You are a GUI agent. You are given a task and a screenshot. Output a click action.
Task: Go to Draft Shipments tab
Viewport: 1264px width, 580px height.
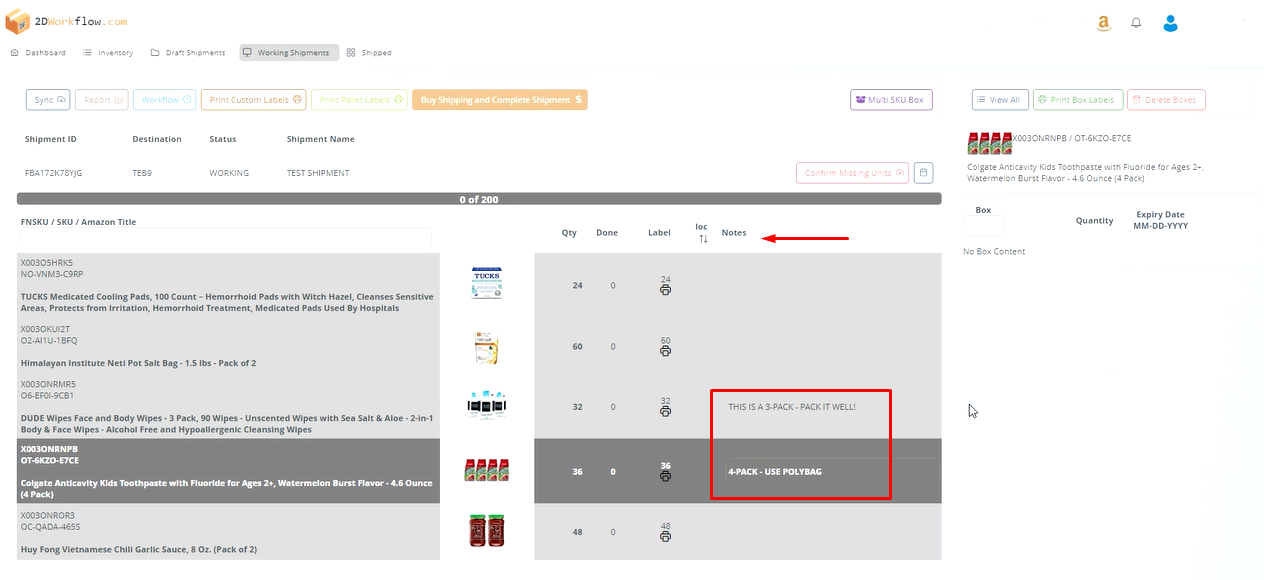tap(188, 53)
